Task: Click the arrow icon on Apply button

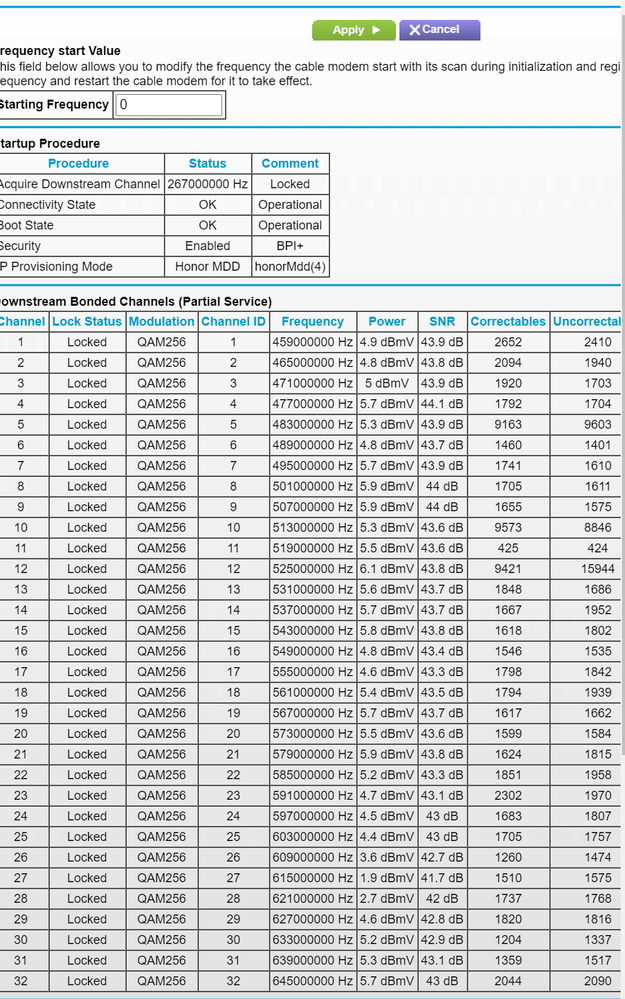Action: pyautogui.click(x=376, y=30)
